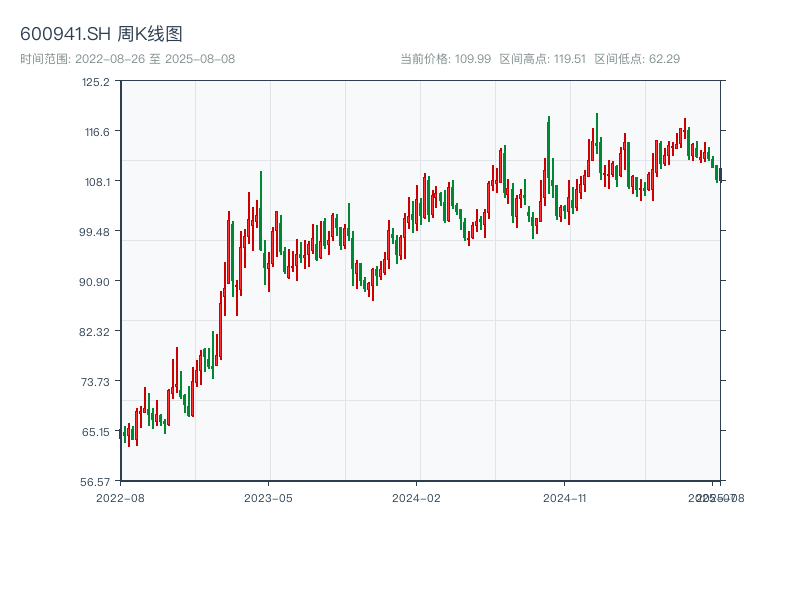This screenshot has height=600, width=800.
Task: Select the time range text 2022-08-26 至 2025-08-08
Action: coord(155,59)
